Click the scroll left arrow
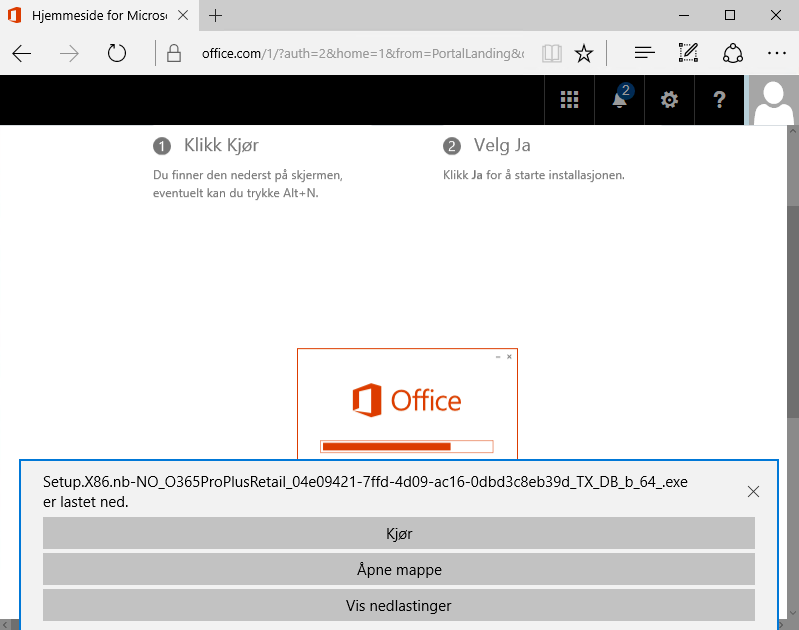The width and height of the screenshot is (799, 630). [x=5, y=625]
